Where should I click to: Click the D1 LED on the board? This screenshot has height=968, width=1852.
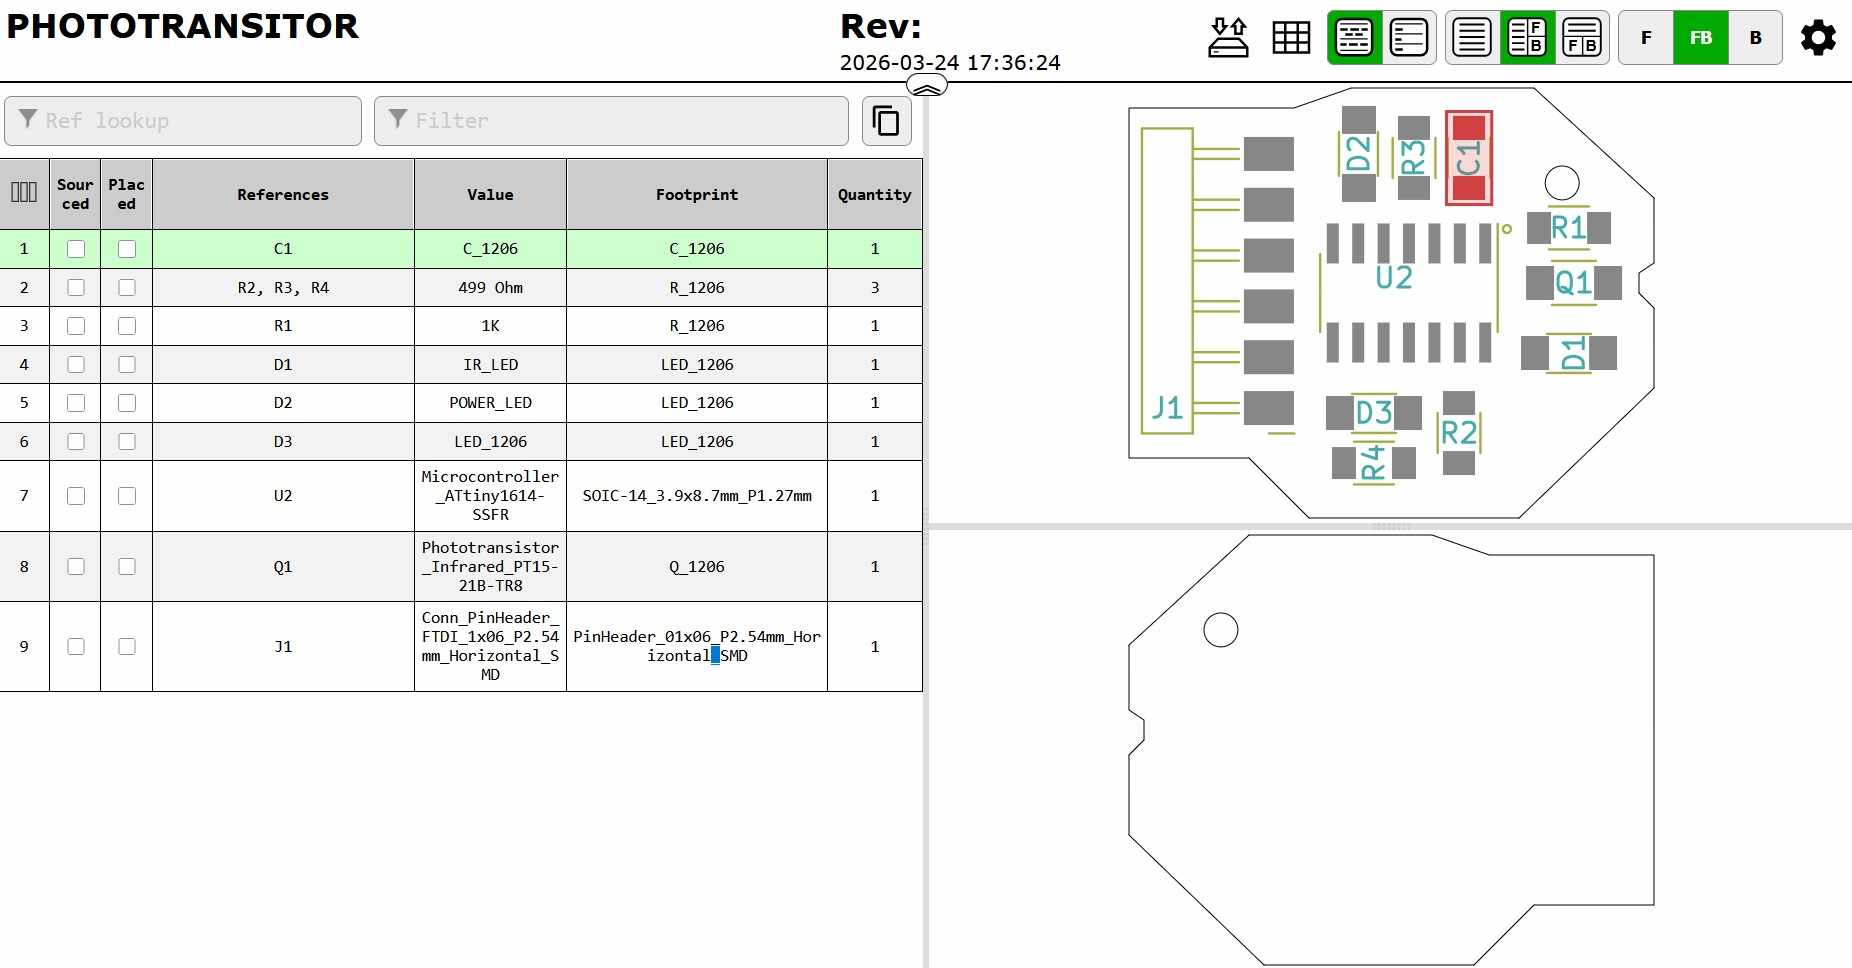click(x=1569, y=353)
